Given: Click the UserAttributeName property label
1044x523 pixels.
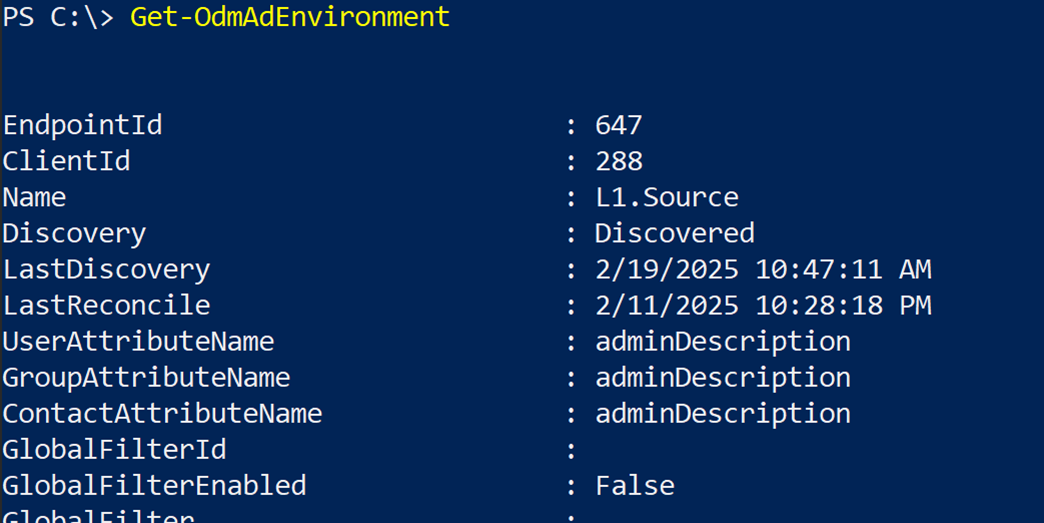Looking at the screenshot, I should click(138, 341).
